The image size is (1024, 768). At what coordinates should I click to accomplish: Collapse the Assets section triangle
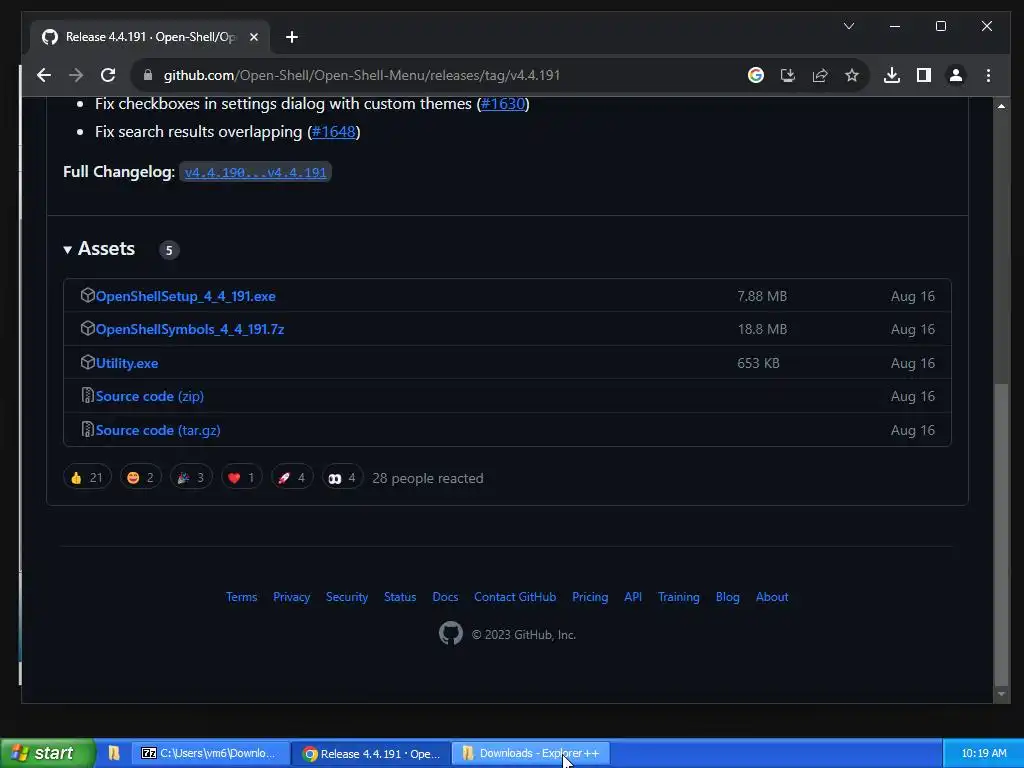coord(67,249)
